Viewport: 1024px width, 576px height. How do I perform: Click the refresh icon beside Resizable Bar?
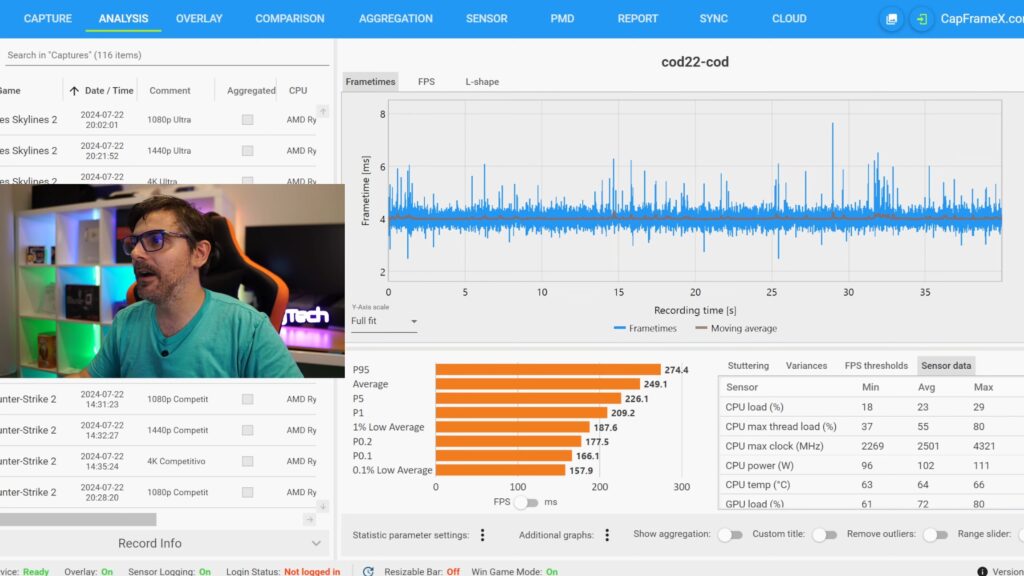pyautogui.click(x=368, y=571)
